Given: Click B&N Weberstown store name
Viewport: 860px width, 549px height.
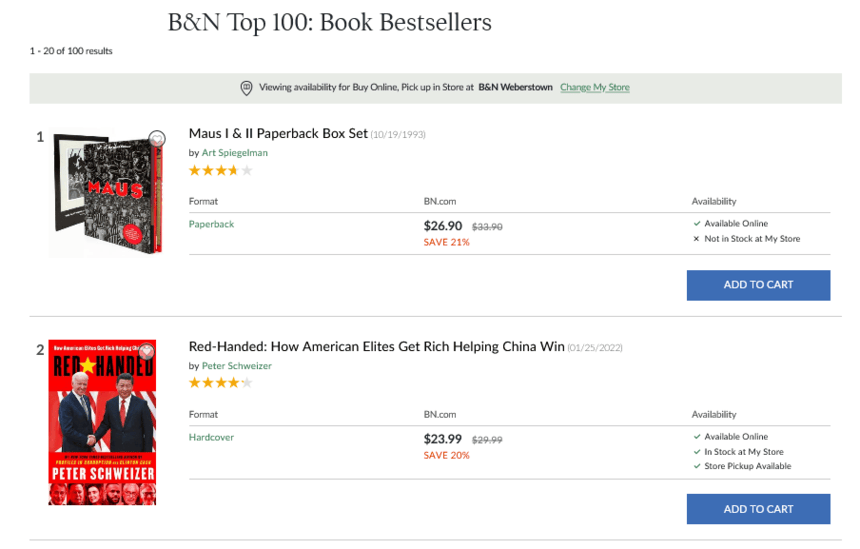Looking at the screenshot, I should coord(515,88).
